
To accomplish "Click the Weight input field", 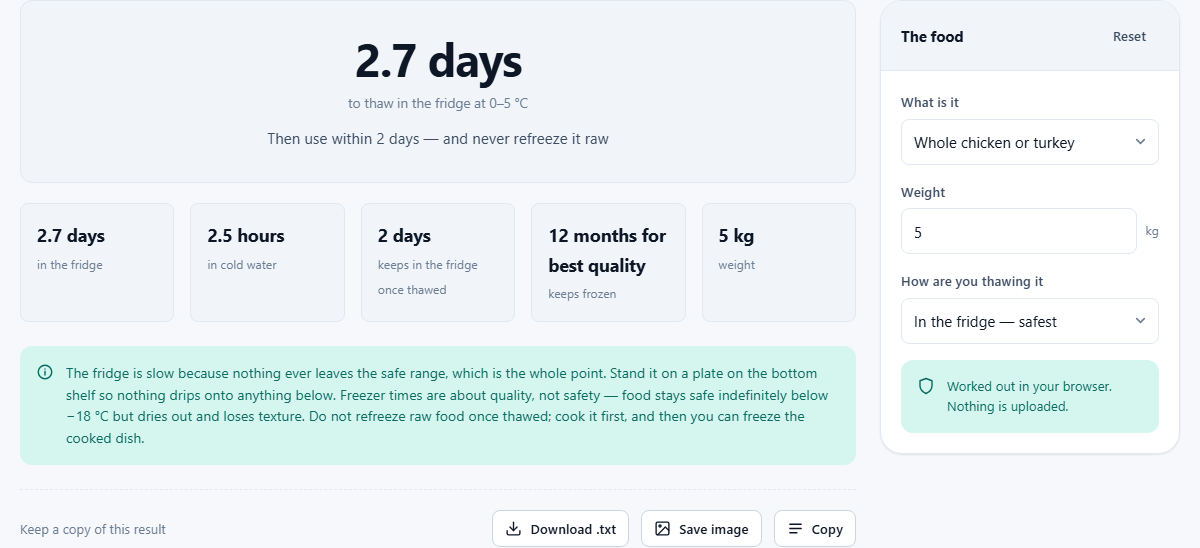I will click(x=1019, y=231).
